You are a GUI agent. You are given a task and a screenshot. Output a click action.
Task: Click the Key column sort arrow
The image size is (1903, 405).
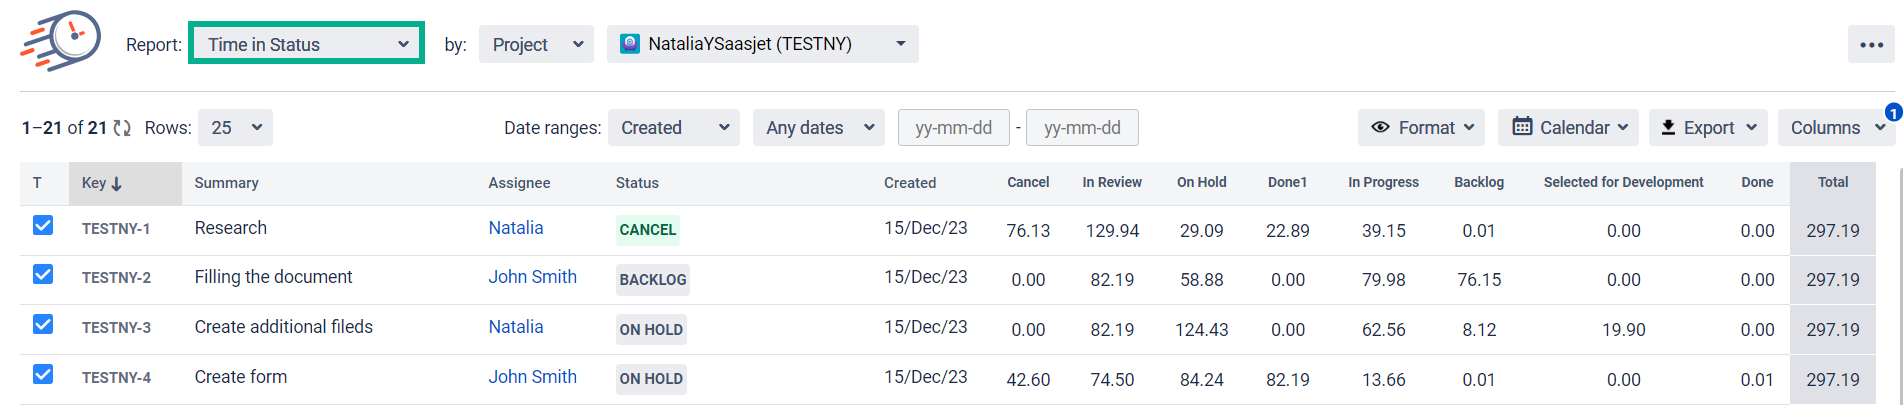(x=117, y=184)
